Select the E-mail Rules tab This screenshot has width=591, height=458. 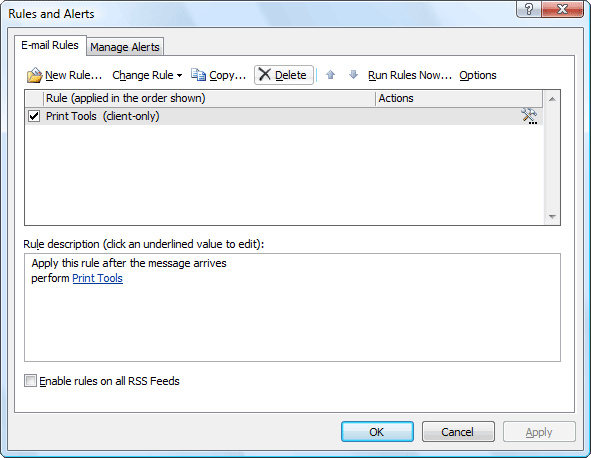click(x=50, y=45)
